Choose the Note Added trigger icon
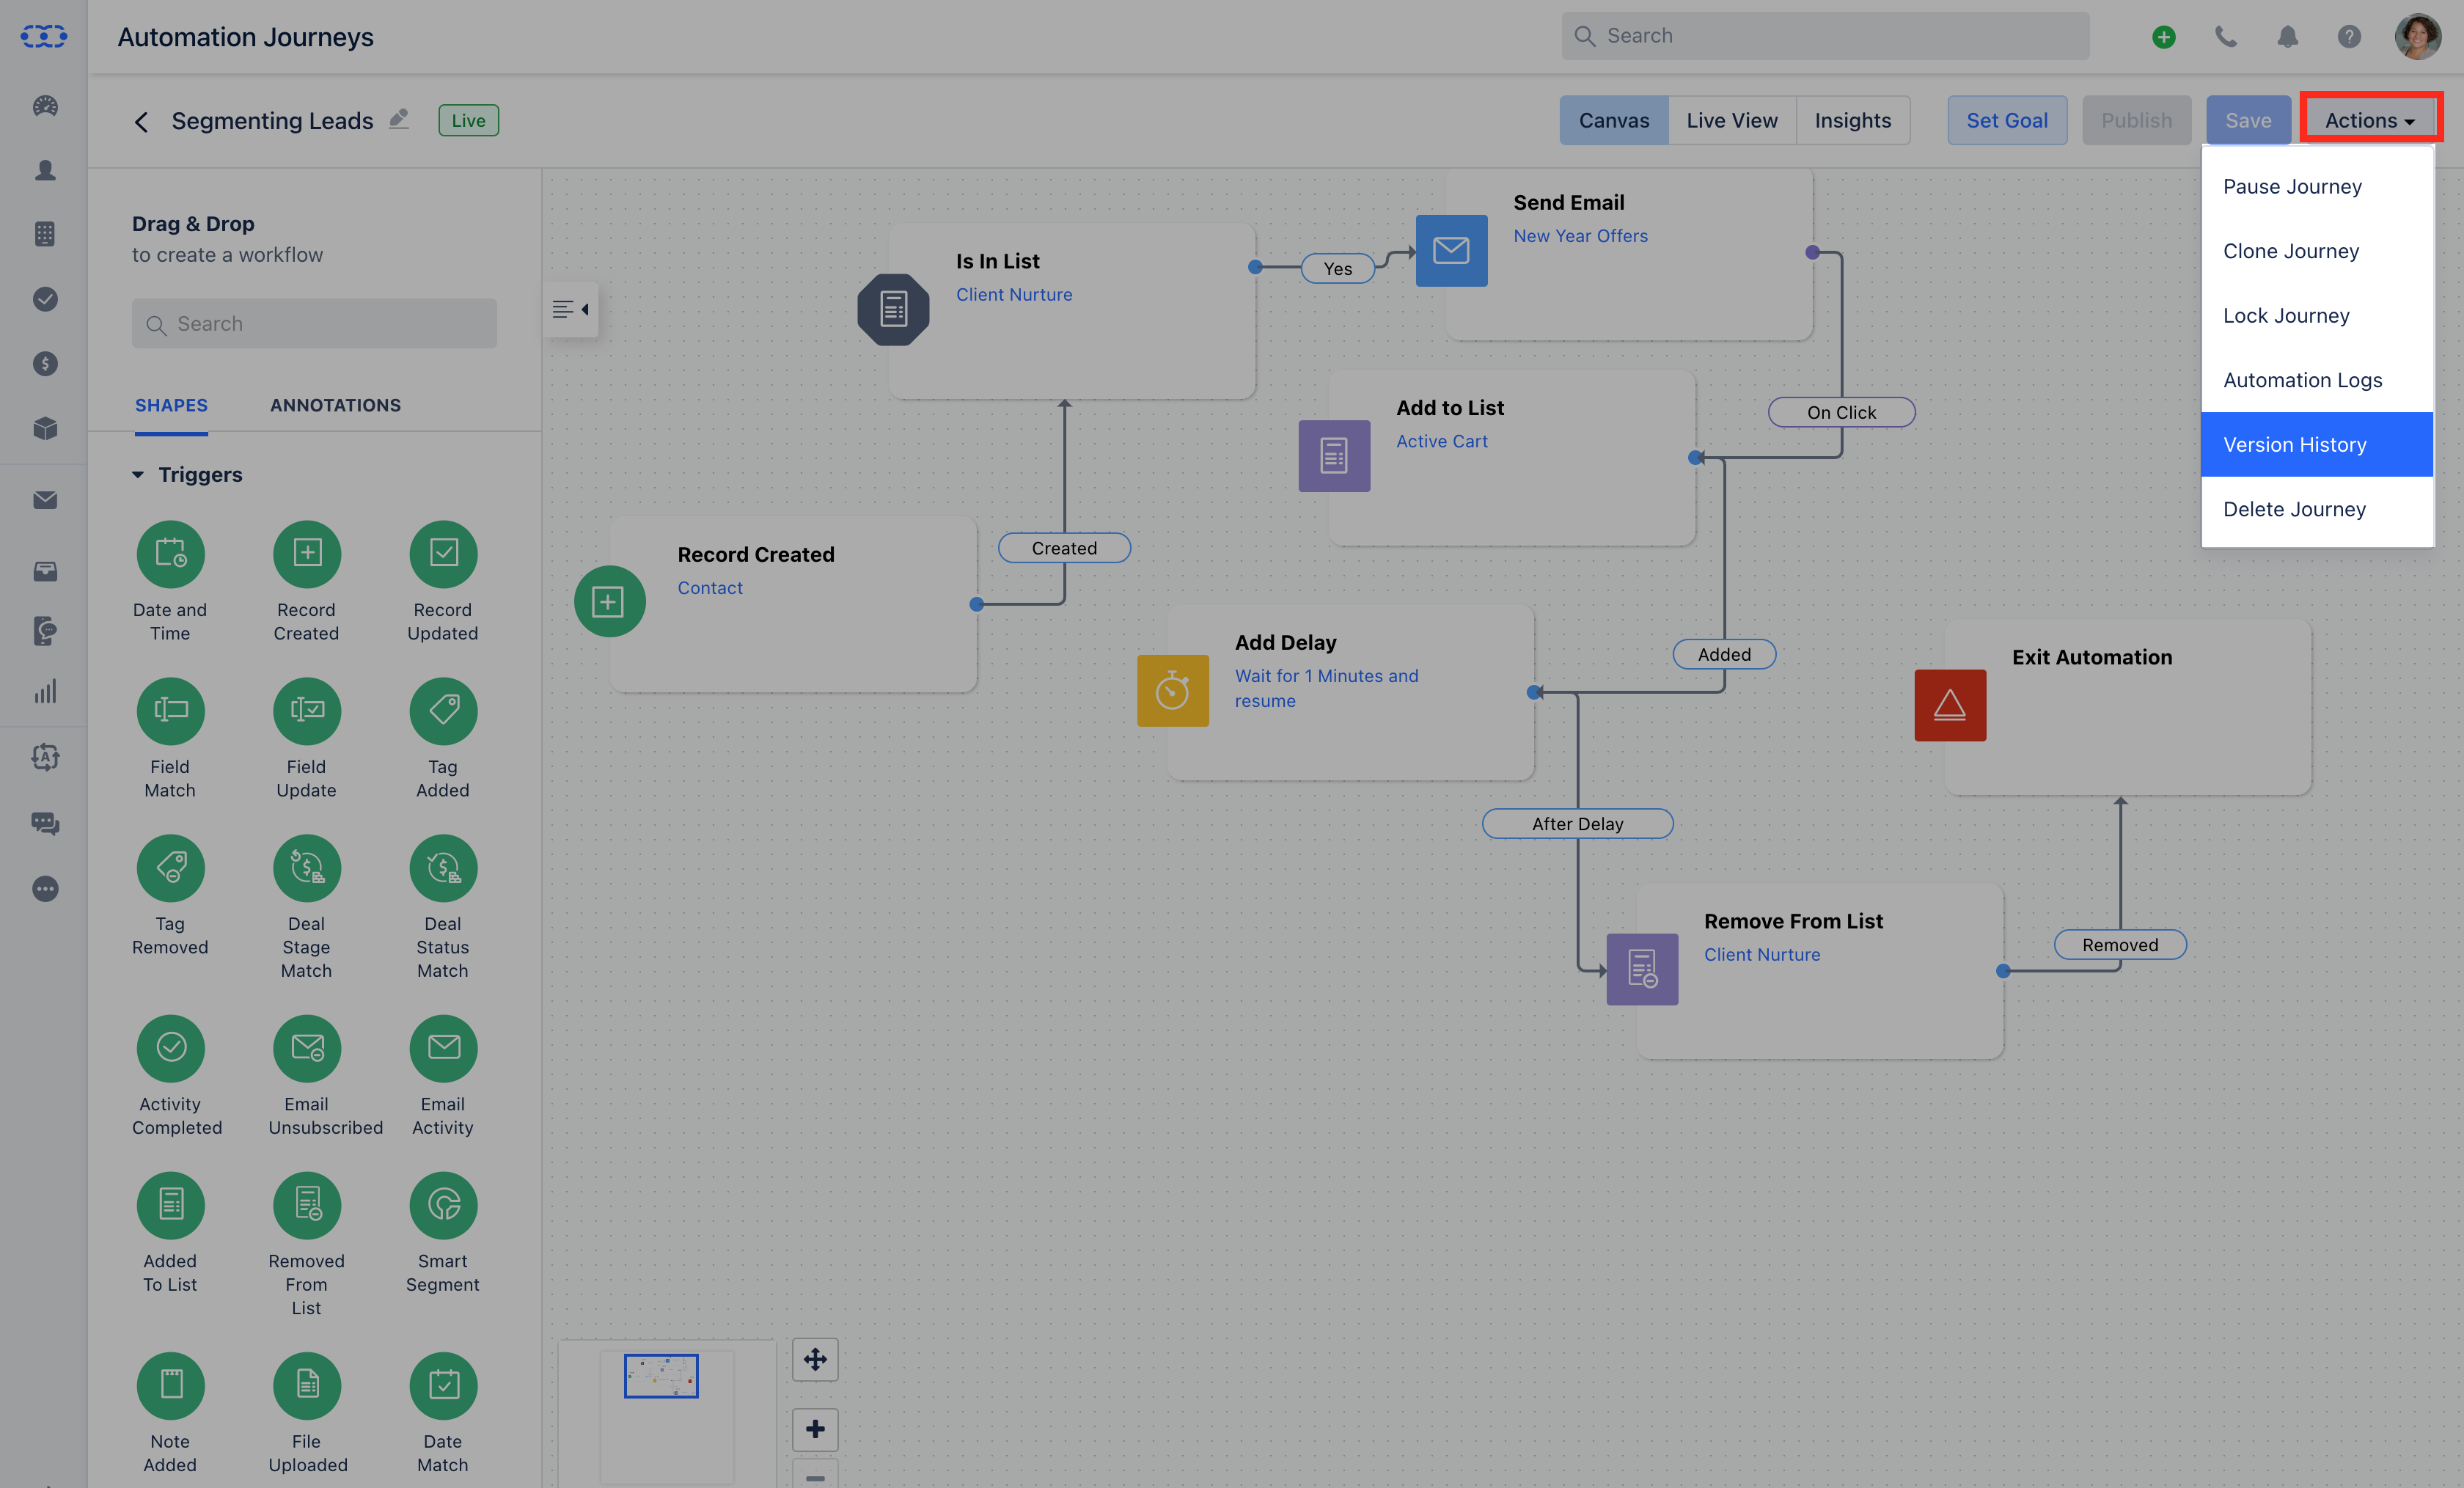 170,1385
